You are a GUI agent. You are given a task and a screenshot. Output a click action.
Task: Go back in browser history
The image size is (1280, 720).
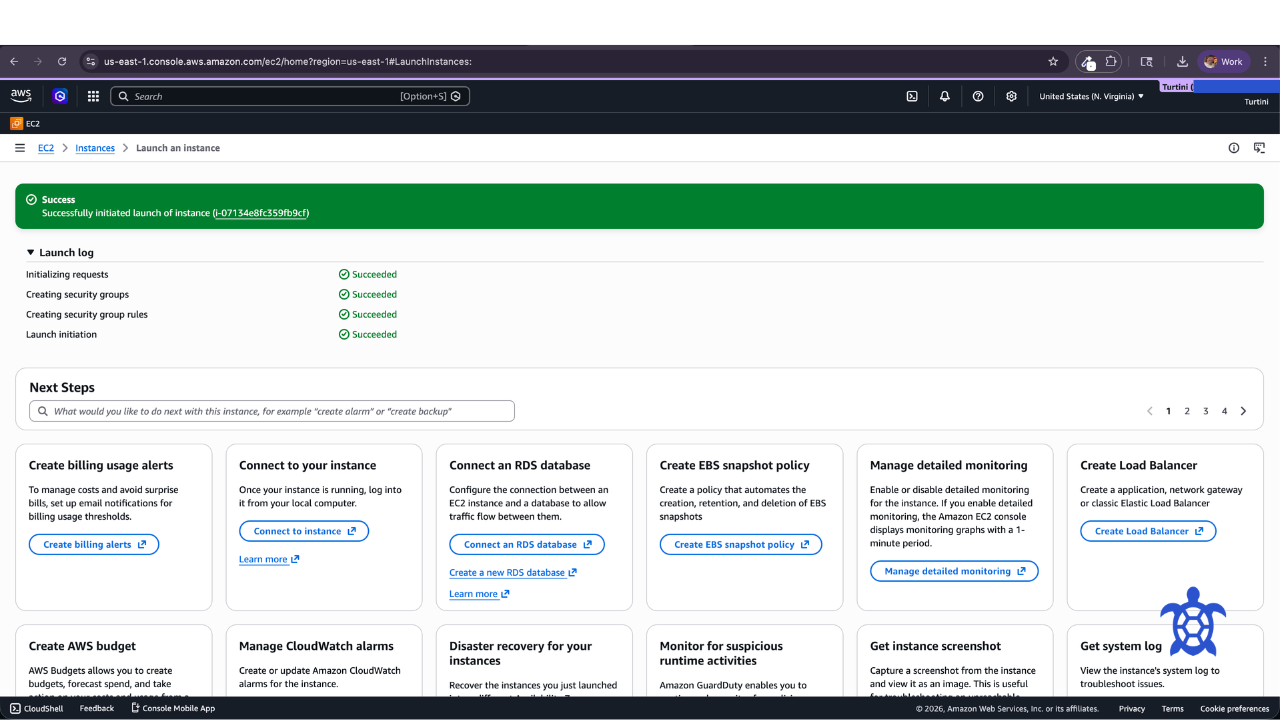14,61
